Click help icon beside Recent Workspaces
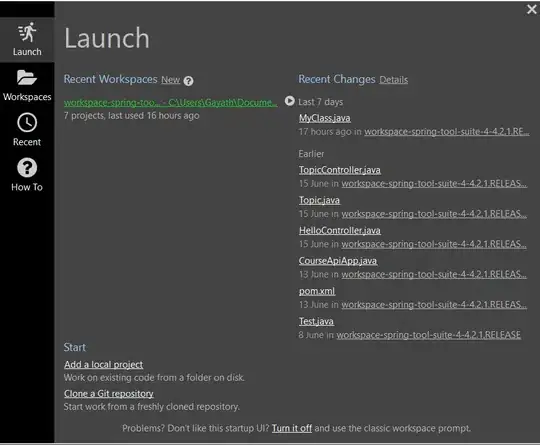The height and width of the screenshot is (445, 540). pos(188,81)
